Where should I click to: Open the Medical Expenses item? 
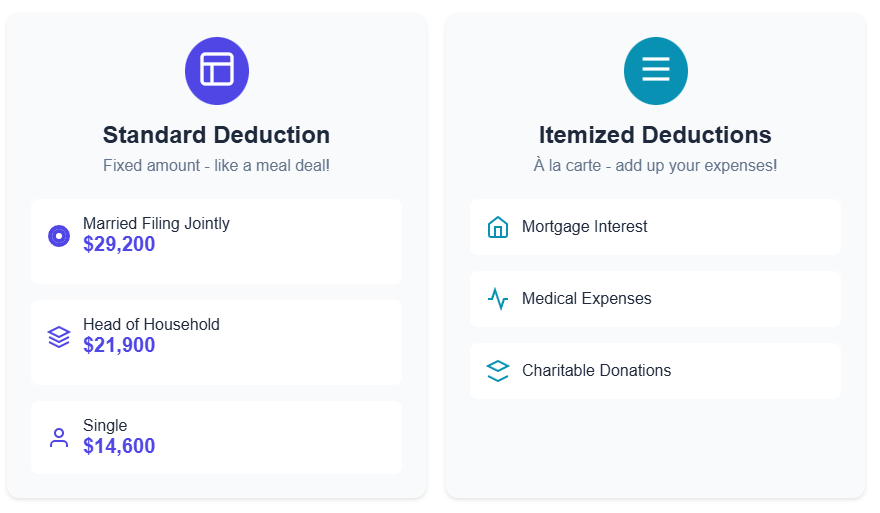tap(655, 299)
